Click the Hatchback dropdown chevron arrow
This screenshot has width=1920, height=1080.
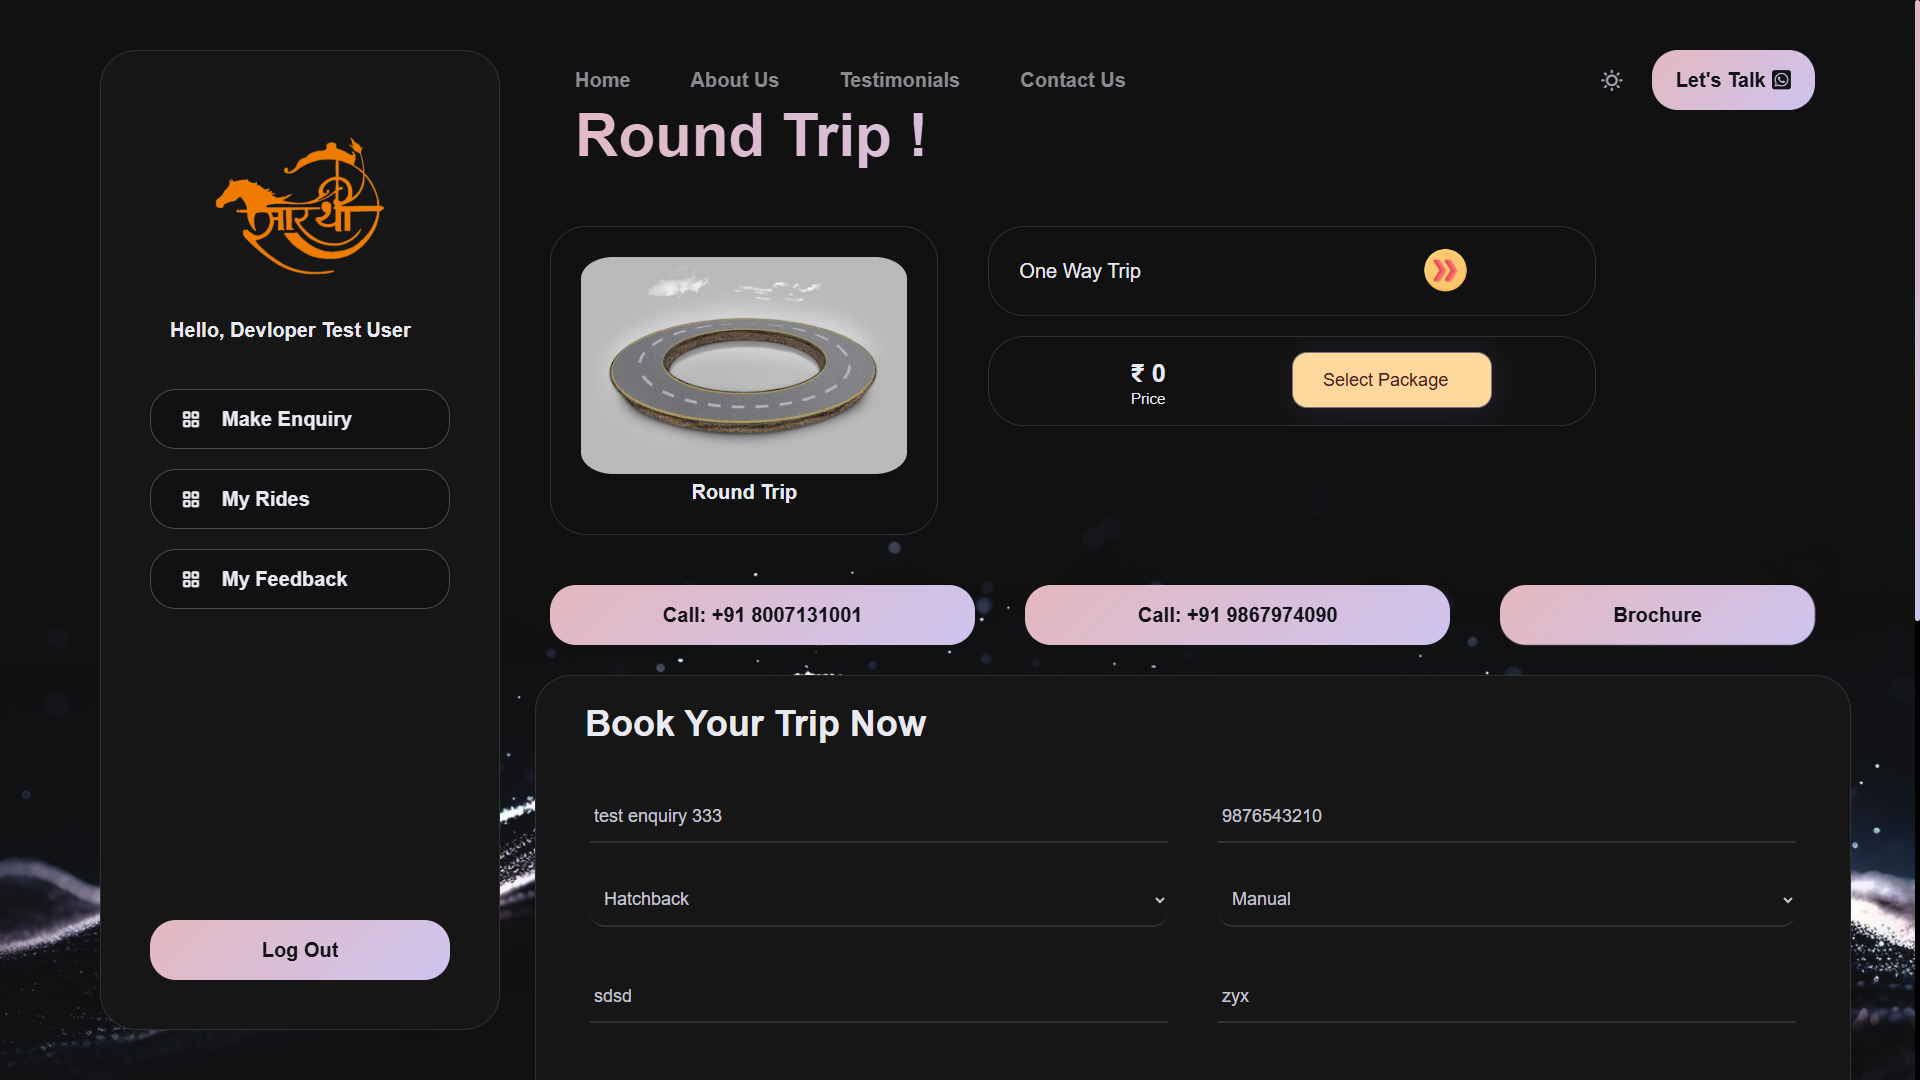[1159, 900]
